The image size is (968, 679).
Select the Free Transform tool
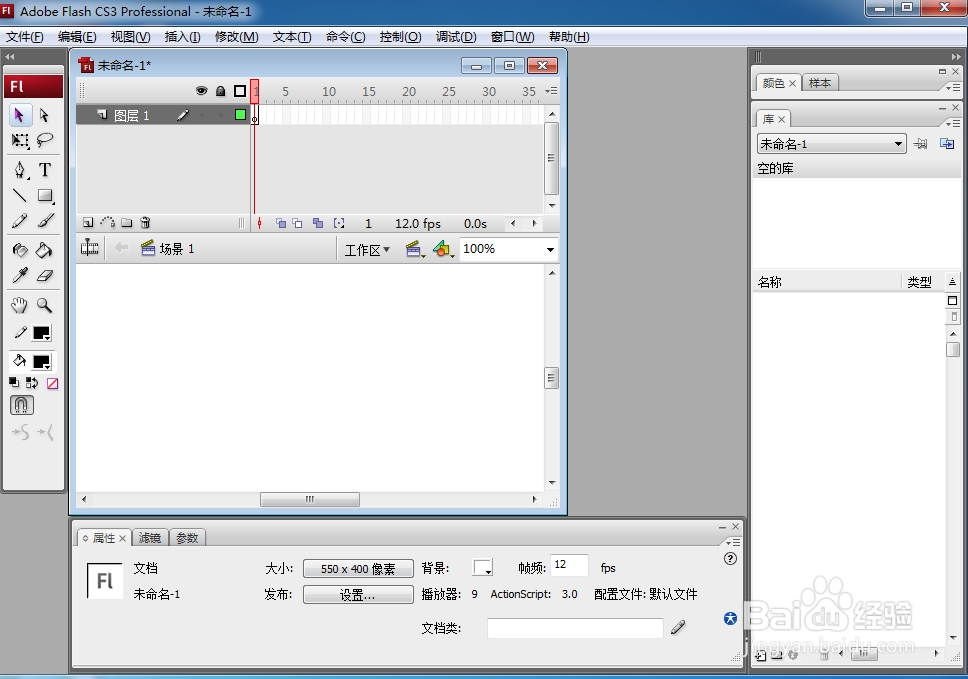pos(20,141)
